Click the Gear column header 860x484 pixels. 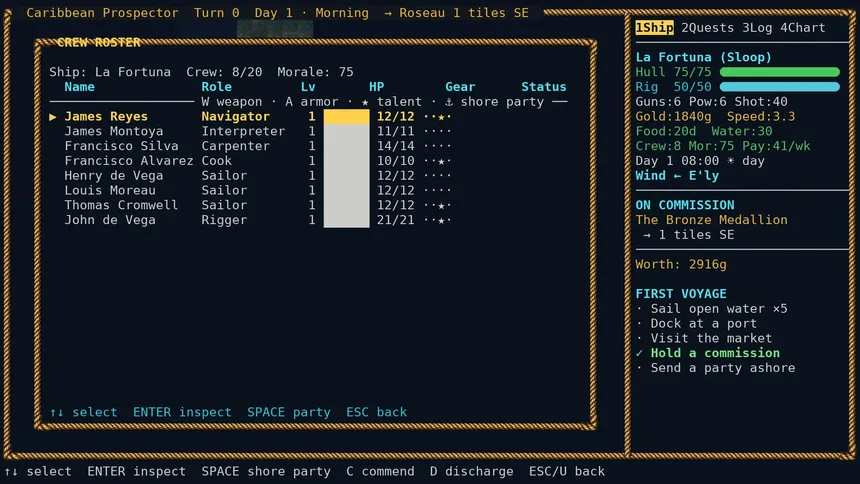click(460, 87)
